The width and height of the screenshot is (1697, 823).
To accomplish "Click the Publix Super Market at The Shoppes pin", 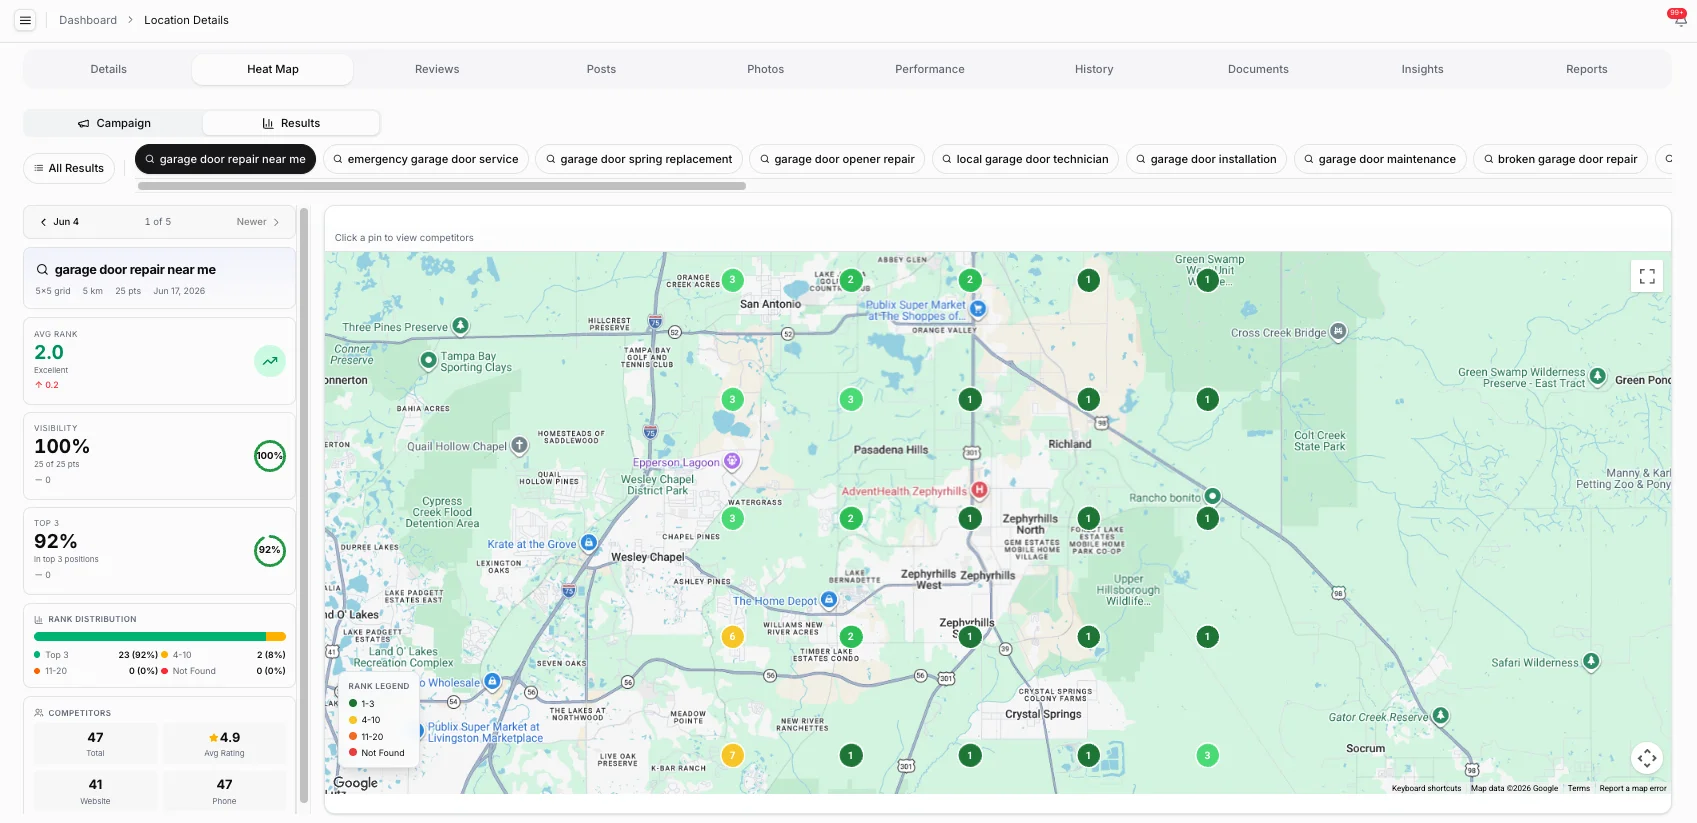I will [x=978, y=309].
